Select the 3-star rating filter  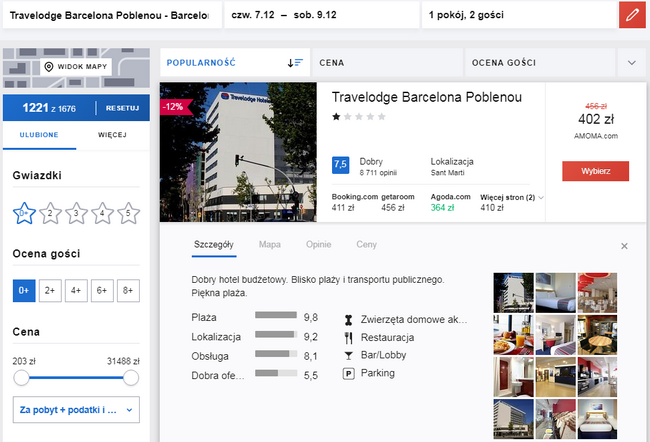pyautogui.click(x=77, y=212)
